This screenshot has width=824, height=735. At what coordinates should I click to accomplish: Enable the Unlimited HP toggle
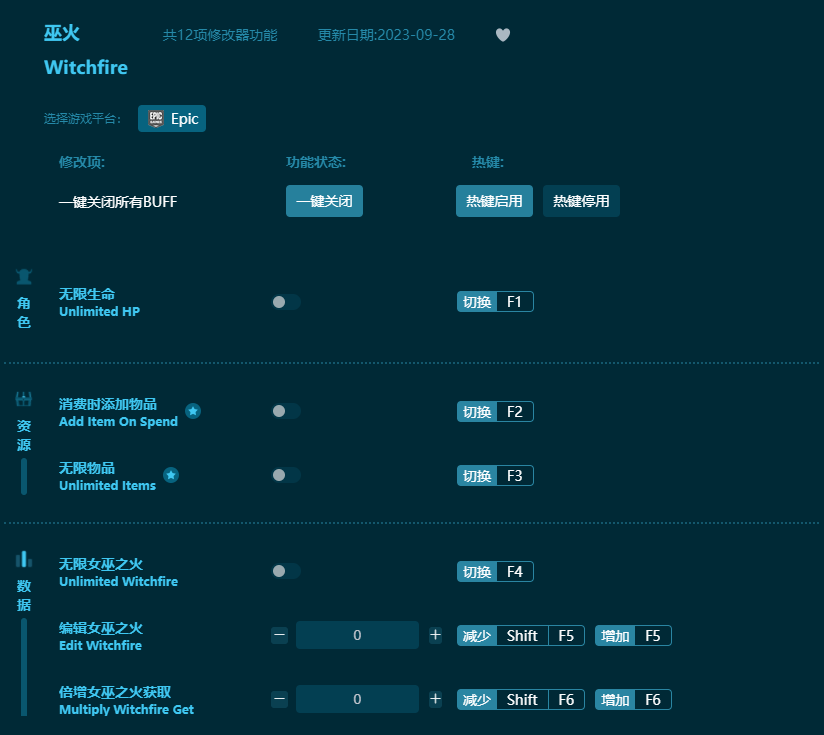tap(286, 301)
